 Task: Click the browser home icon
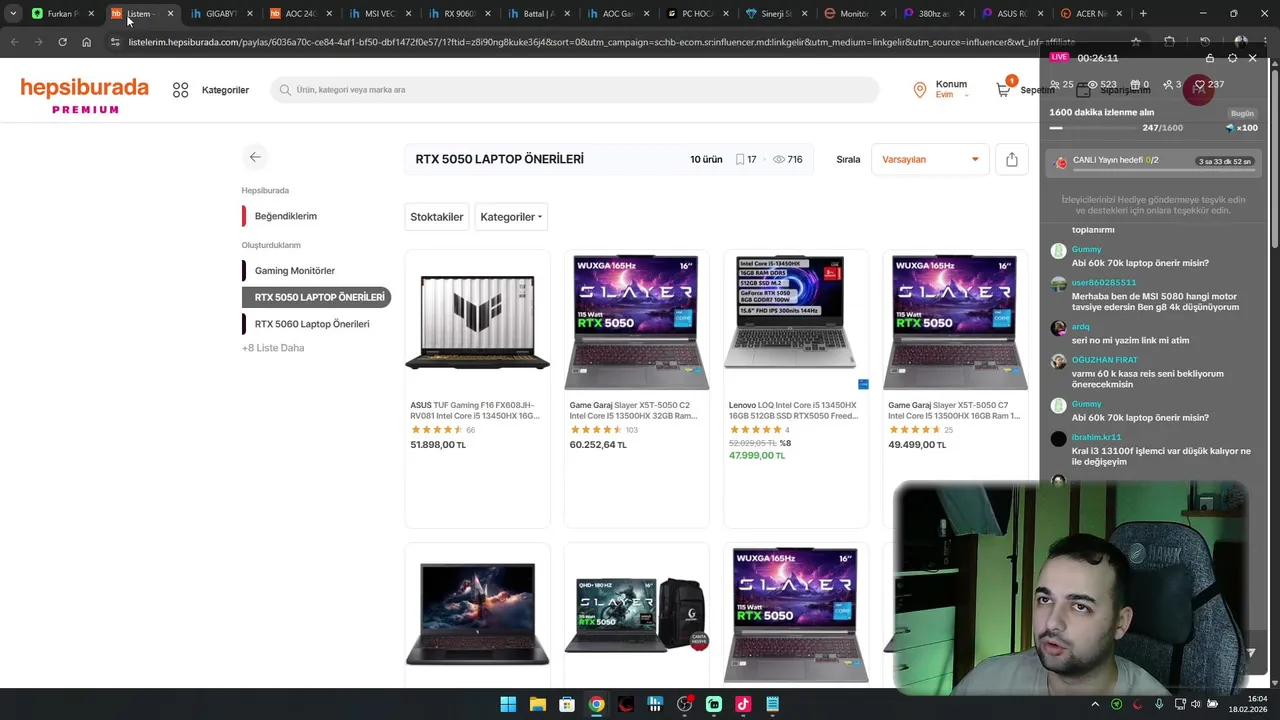point(86,42)
